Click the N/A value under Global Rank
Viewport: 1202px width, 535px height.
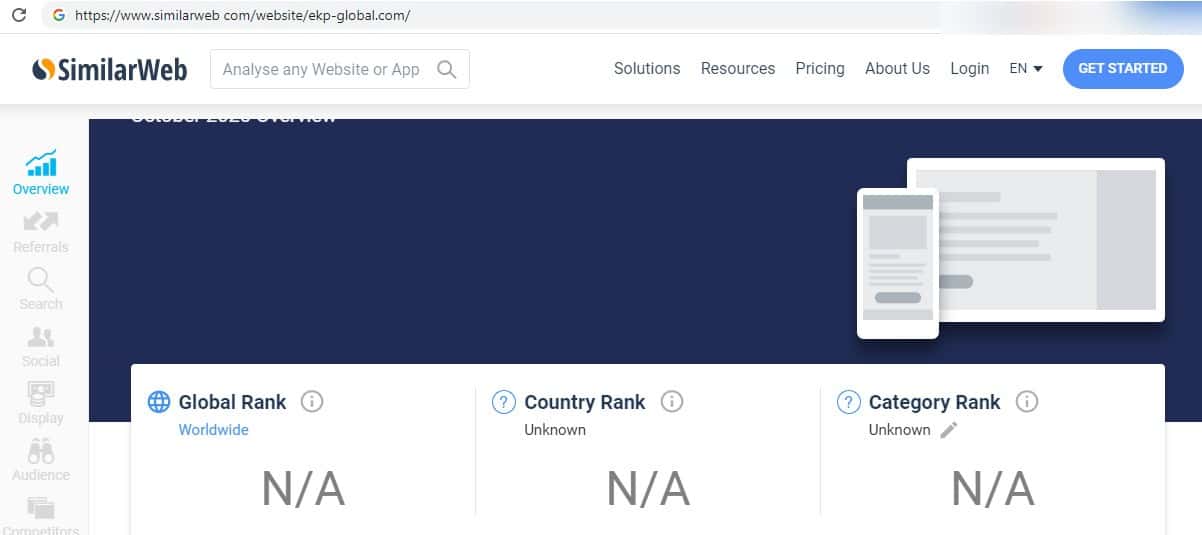303,489
